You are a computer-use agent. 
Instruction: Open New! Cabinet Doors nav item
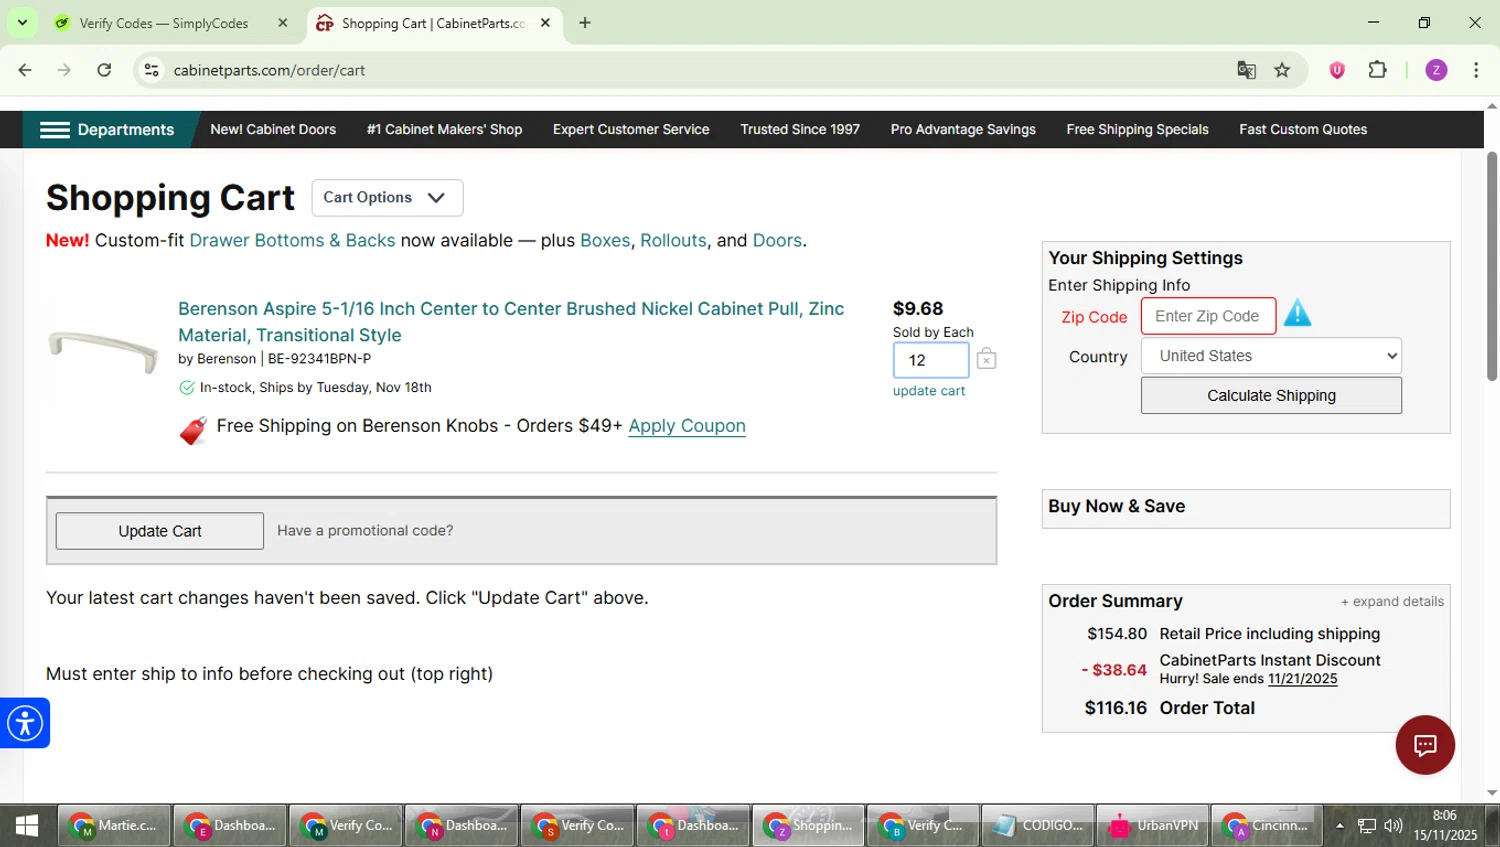[x=273, y=130]
